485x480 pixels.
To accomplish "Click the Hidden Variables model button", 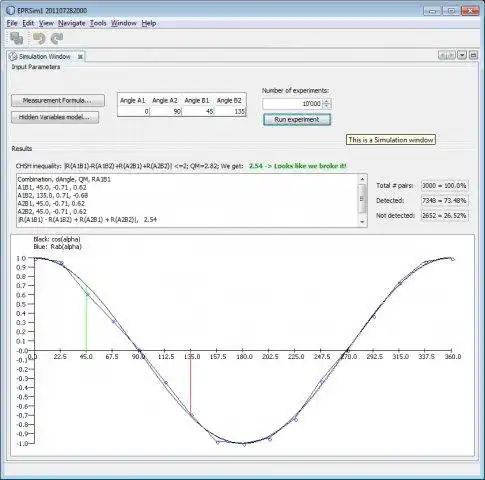I will point(55,117).
